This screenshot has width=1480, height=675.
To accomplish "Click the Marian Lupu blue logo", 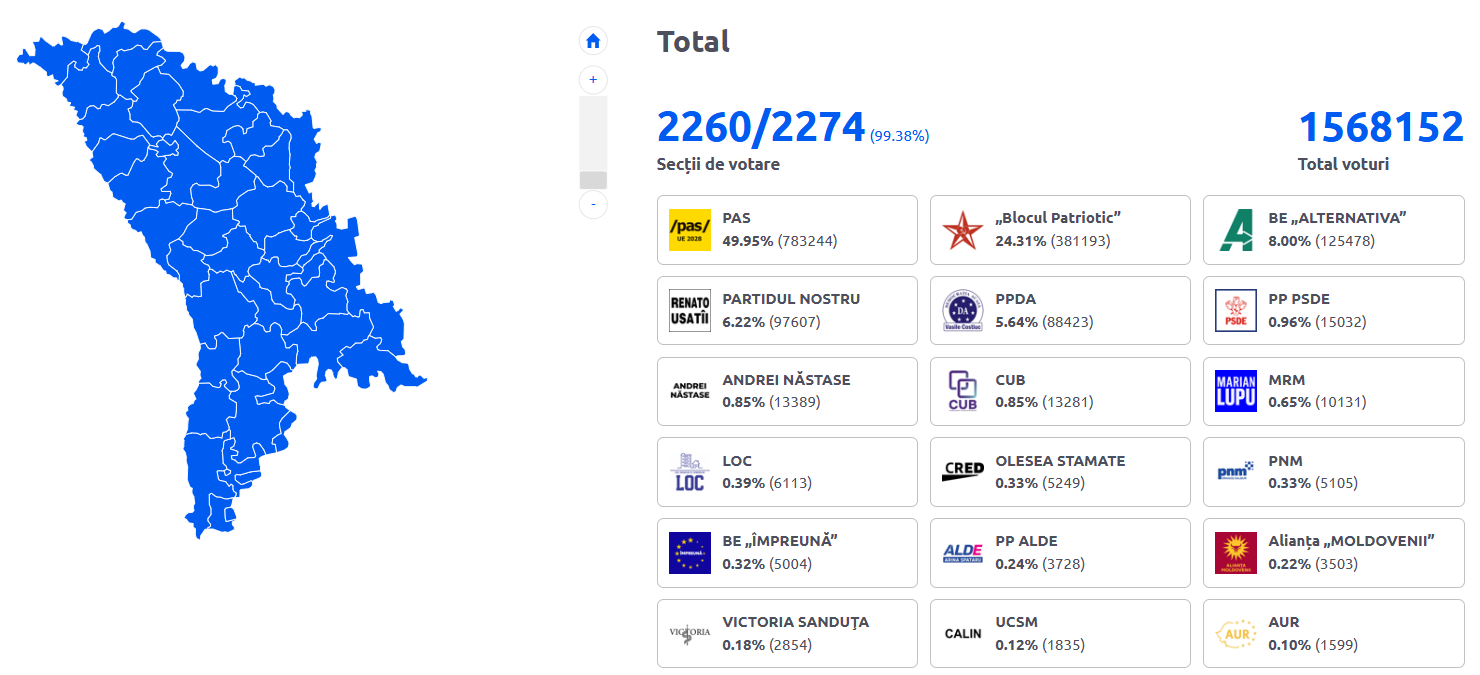I will click(1235, 391).
